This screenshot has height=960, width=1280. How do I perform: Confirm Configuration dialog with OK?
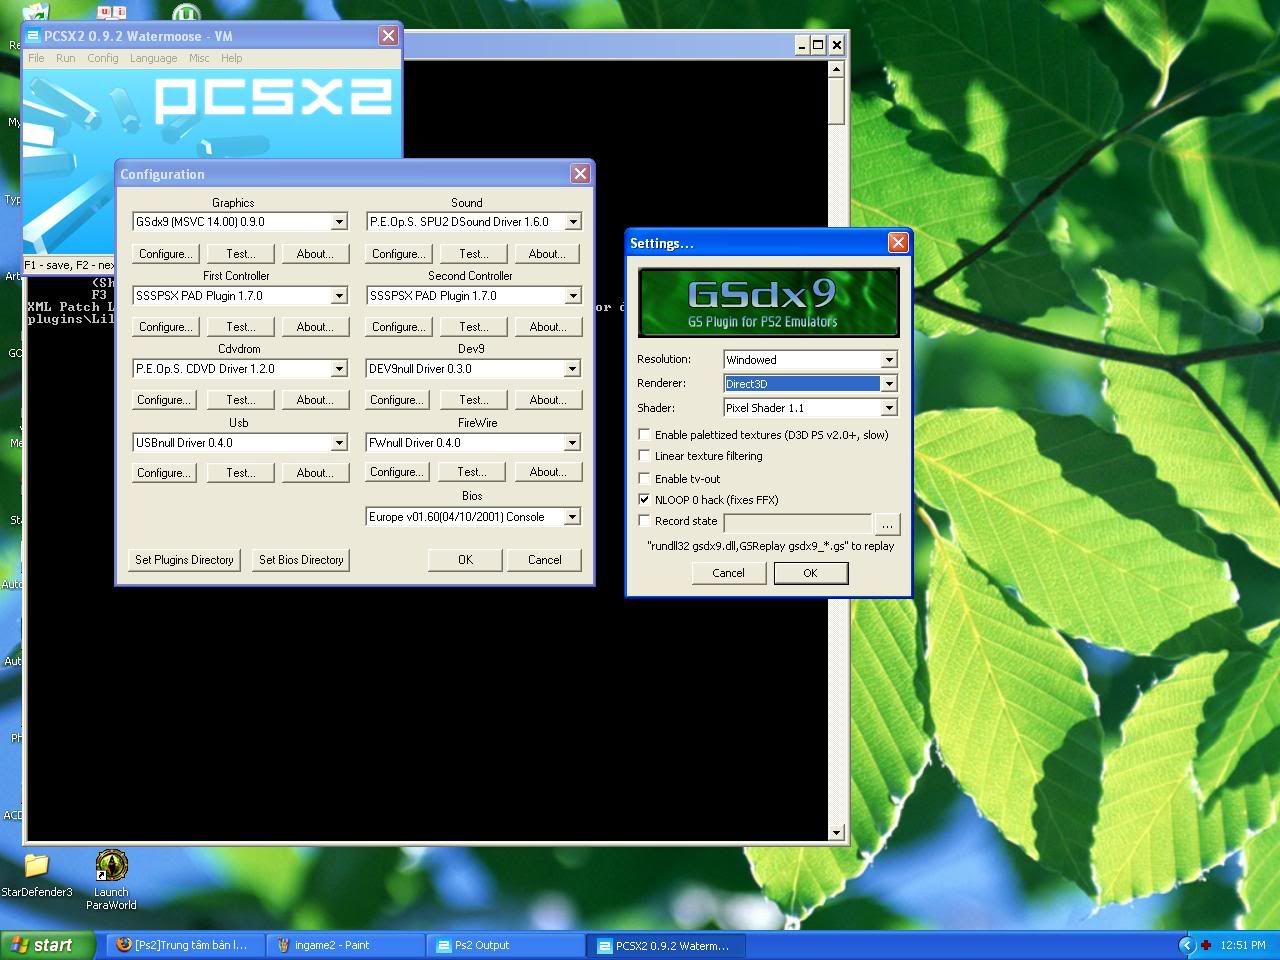coord(465,560)
